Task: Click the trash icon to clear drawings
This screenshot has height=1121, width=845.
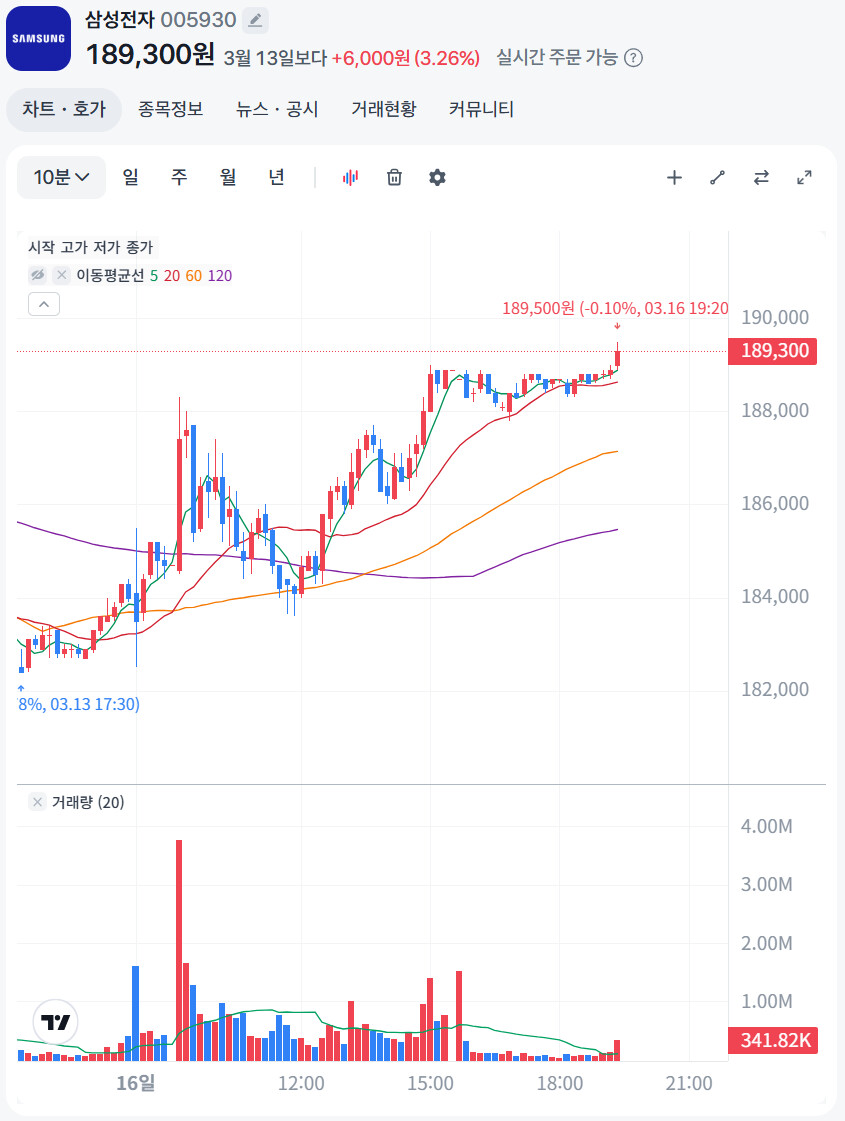Action: tap(395, 177)
